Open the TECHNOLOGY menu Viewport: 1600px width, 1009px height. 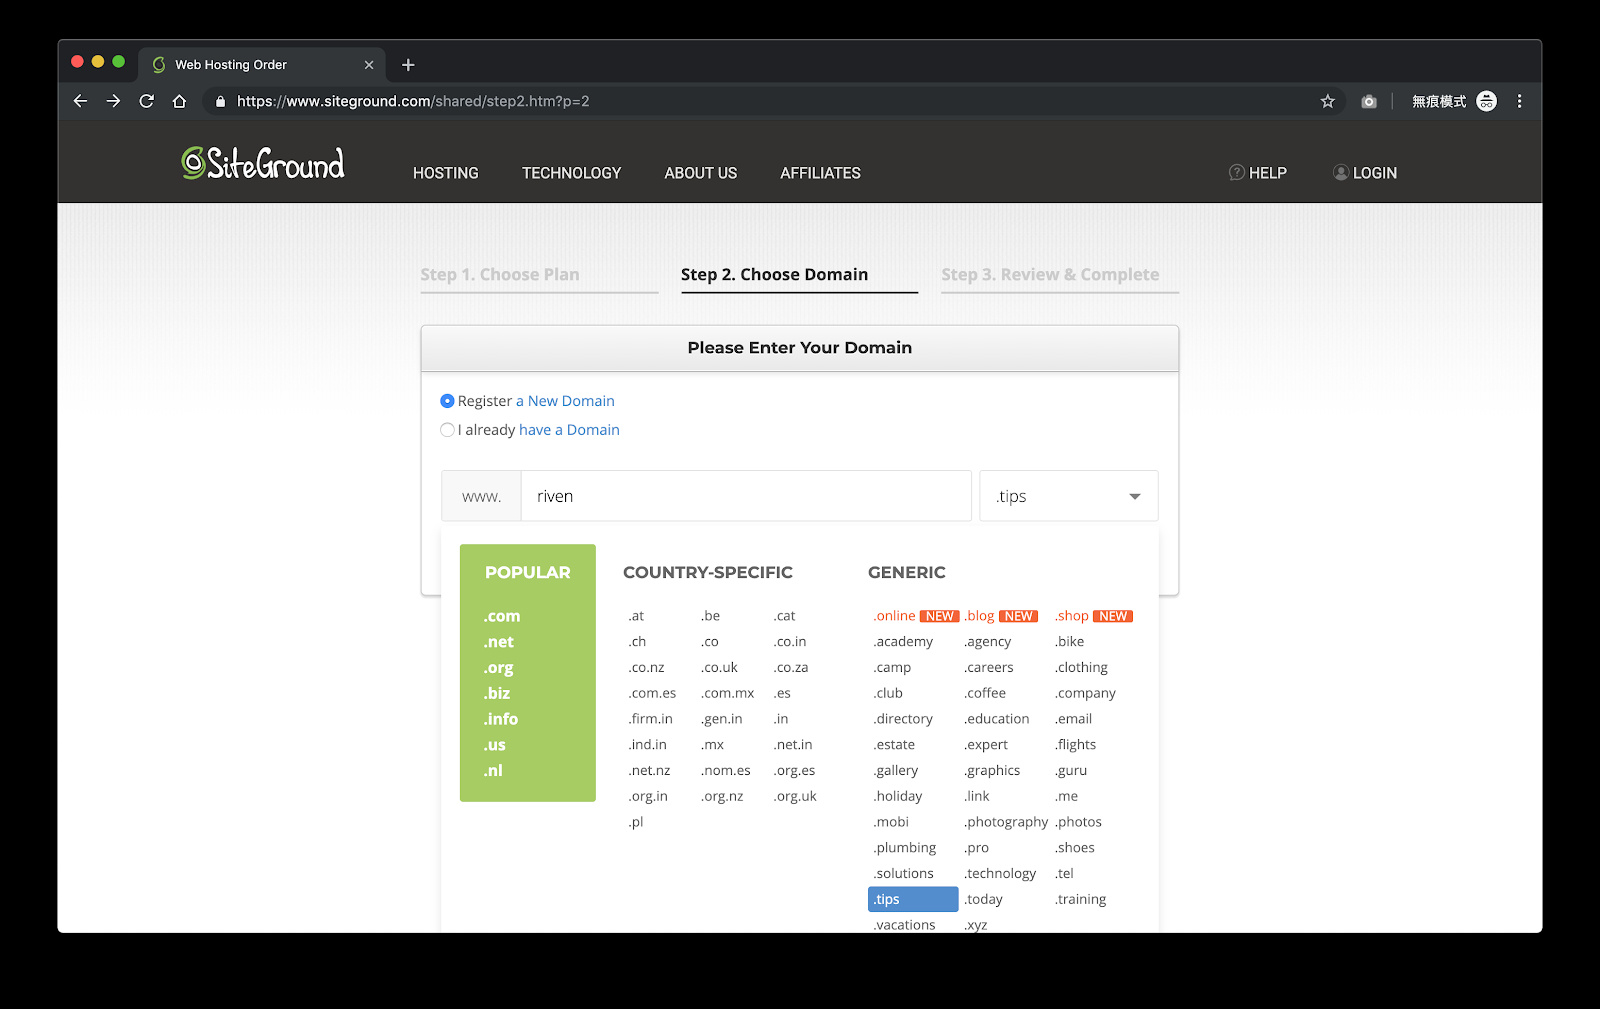(571, 173)
